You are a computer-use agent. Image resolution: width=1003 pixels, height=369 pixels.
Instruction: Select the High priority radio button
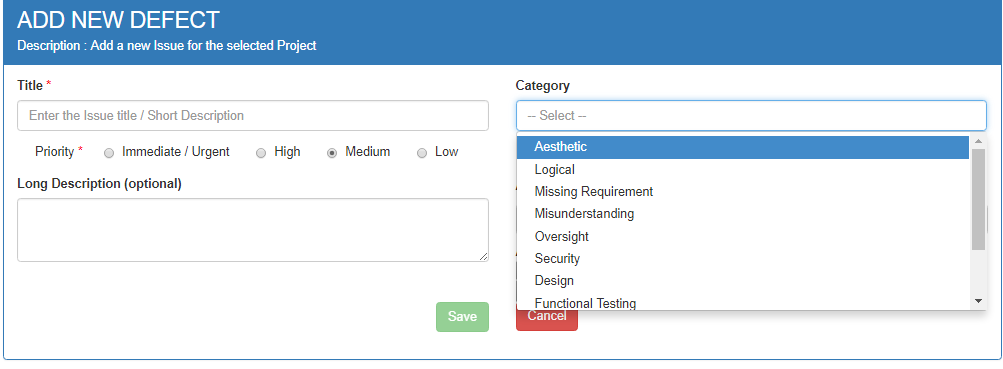[x=261, y=153]
